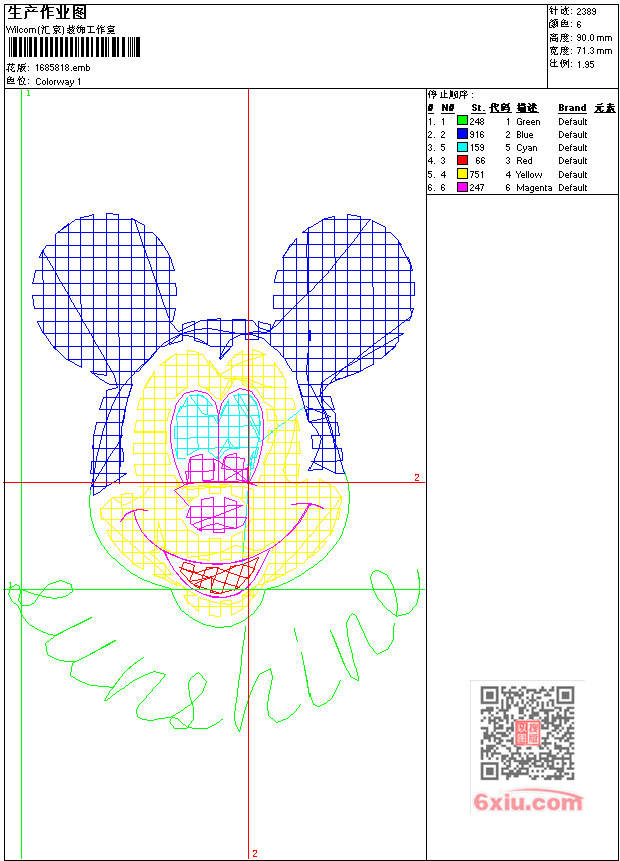620x861 pixels.
Task: Click the colors count line 颜色: 6
Action: pos(565,24)
